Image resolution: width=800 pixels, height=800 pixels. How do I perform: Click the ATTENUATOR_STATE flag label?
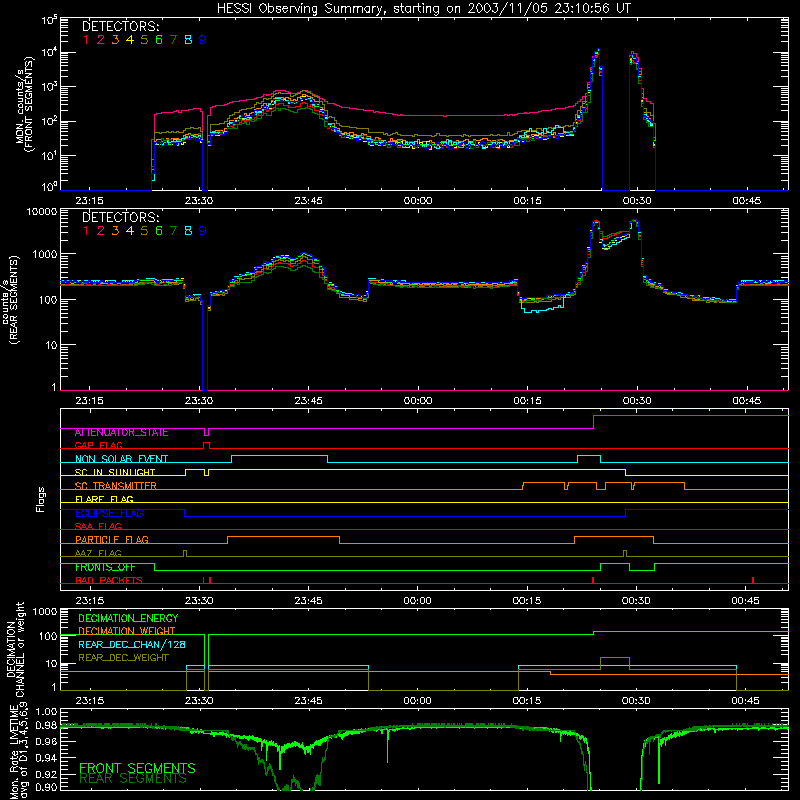tap(121, 433)
